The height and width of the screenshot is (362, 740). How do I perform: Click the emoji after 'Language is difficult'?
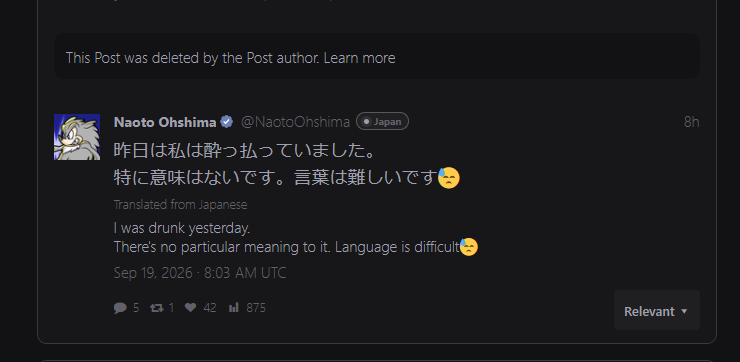(x=469, y=247)
